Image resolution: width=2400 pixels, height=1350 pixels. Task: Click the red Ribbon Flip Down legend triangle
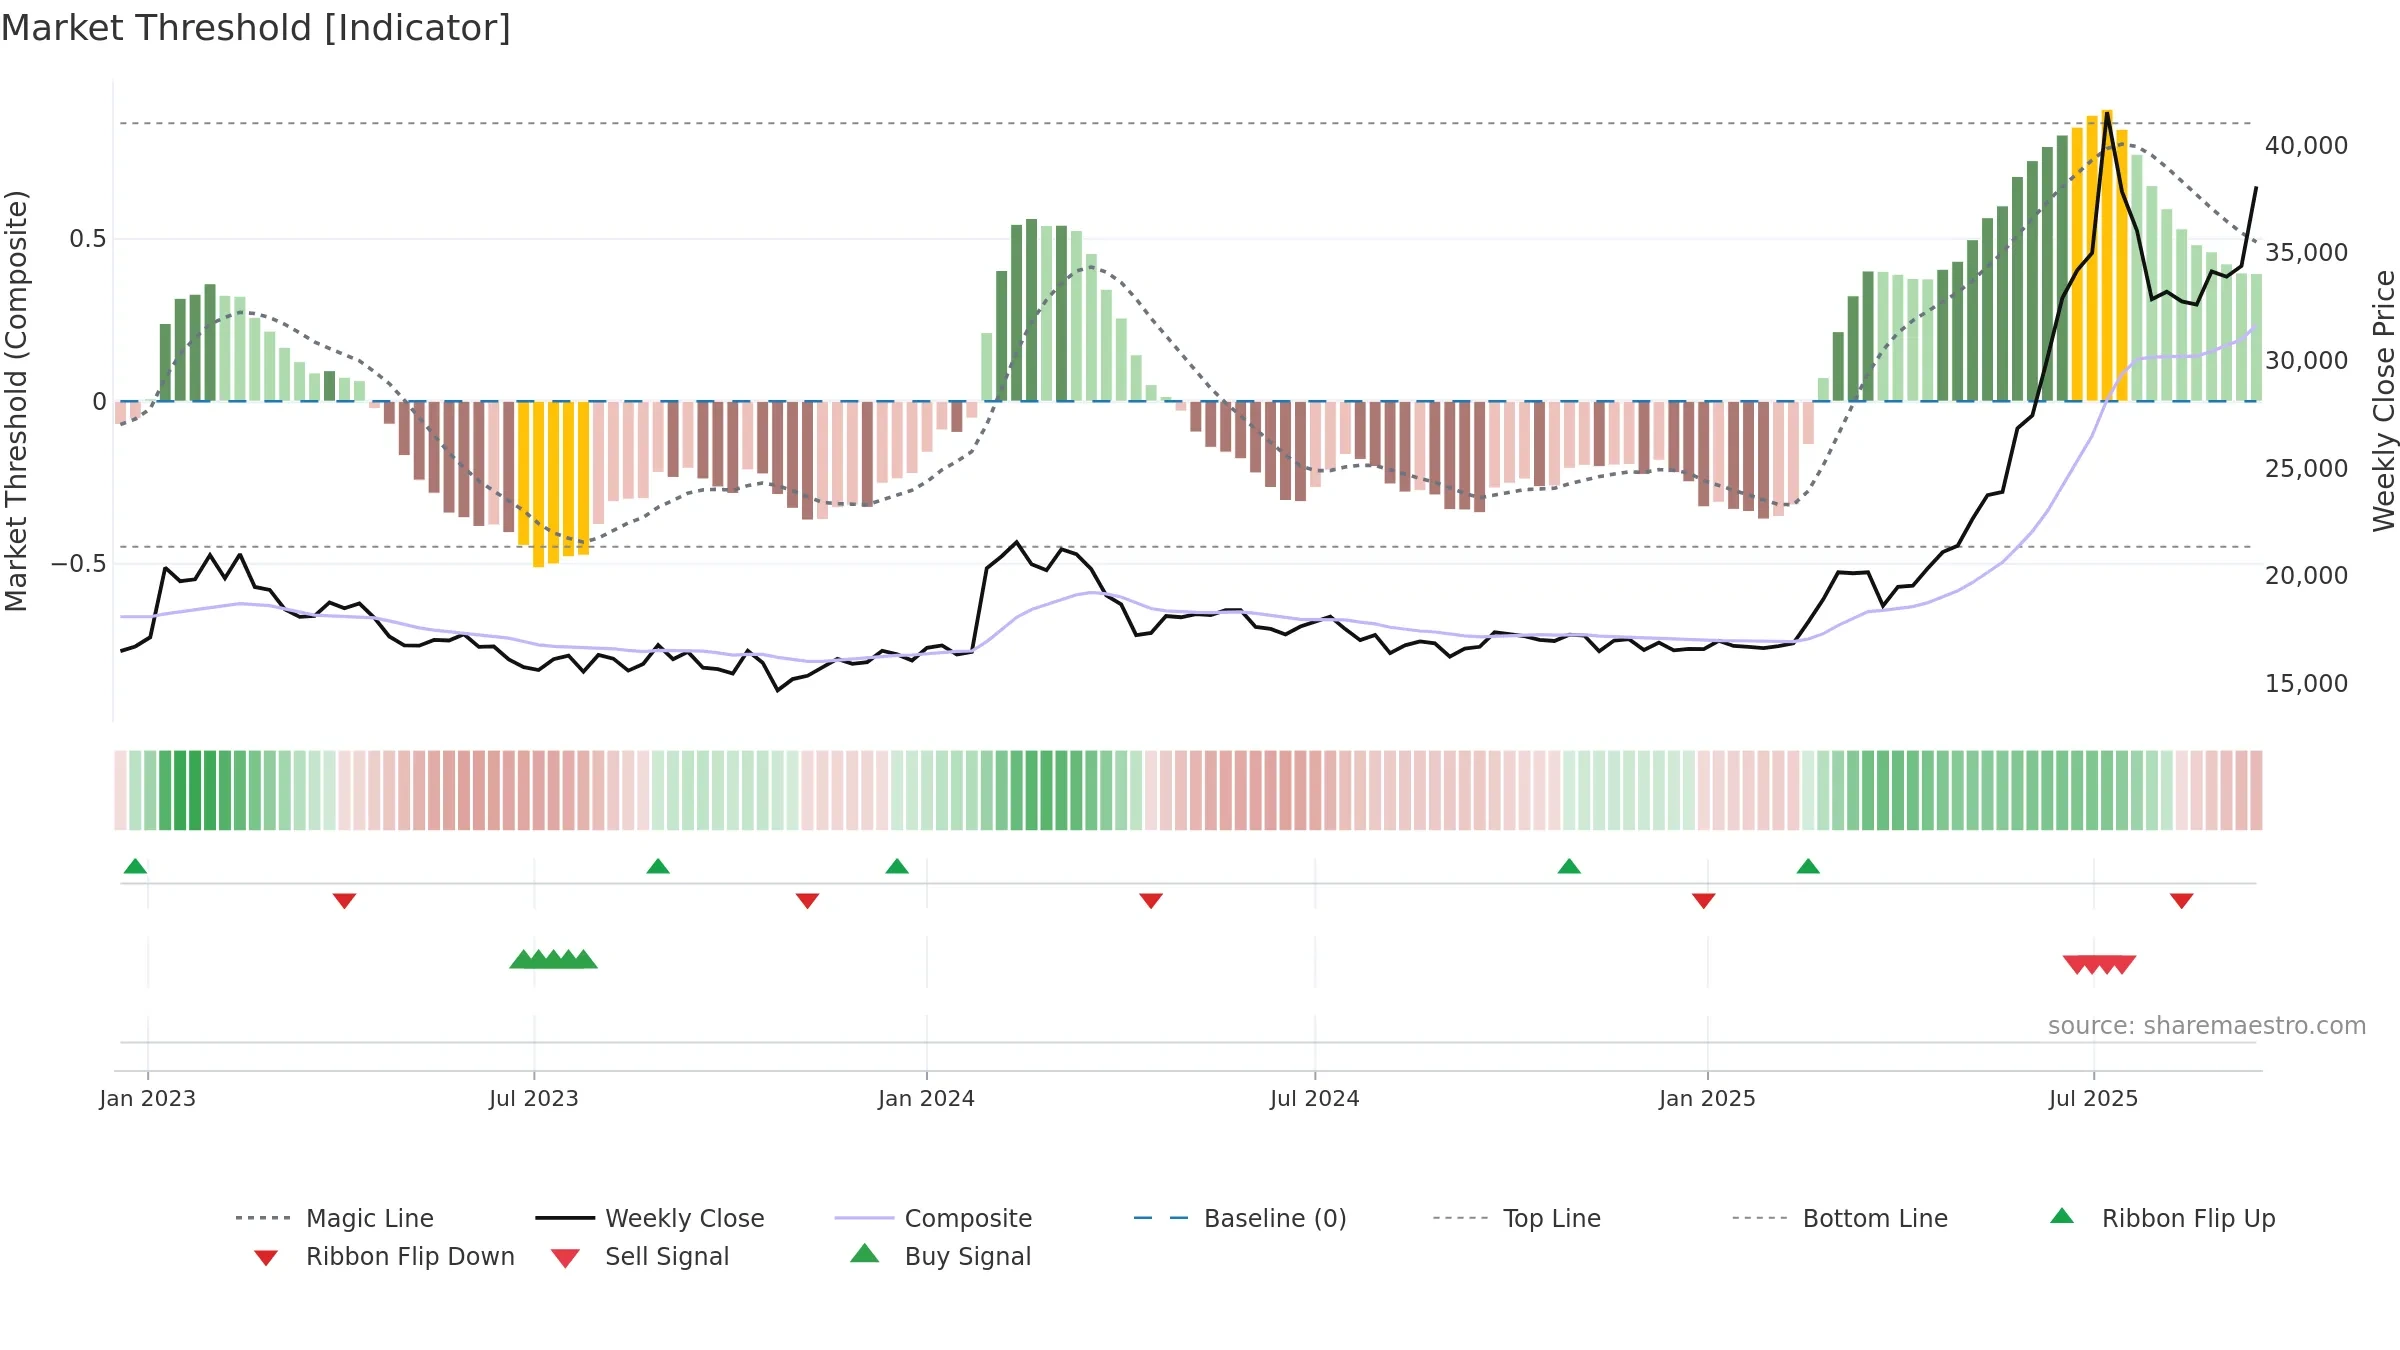[x=266, y=1258]
